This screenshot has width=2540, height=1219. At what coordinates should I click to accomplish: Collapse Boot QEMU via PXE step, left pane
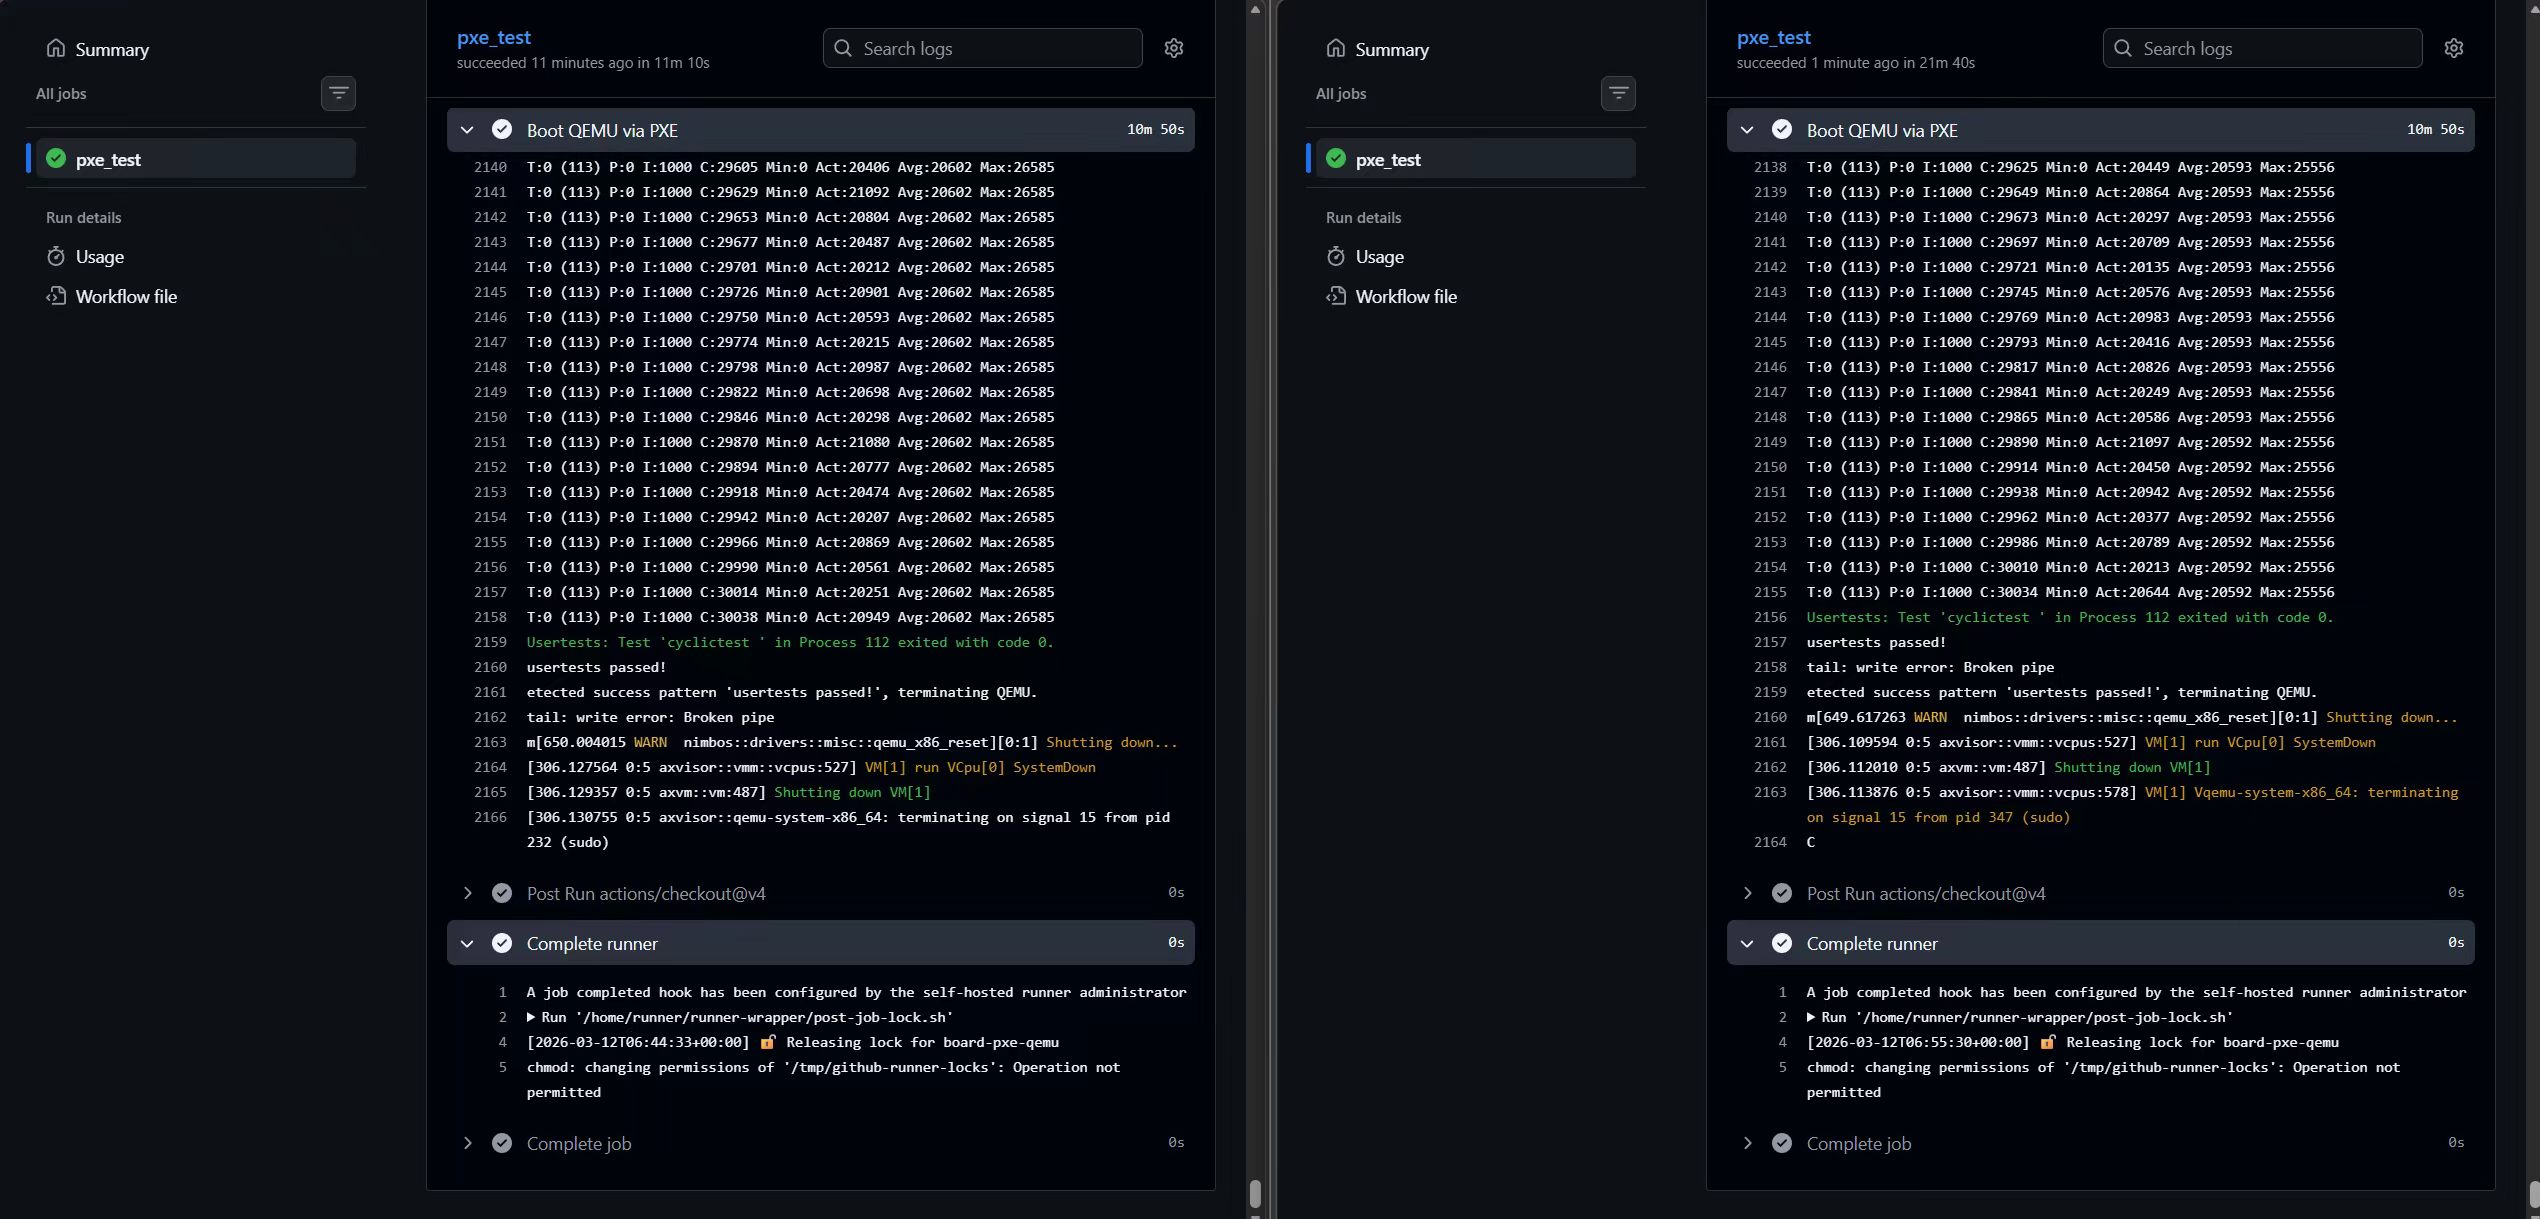point(467,130)
